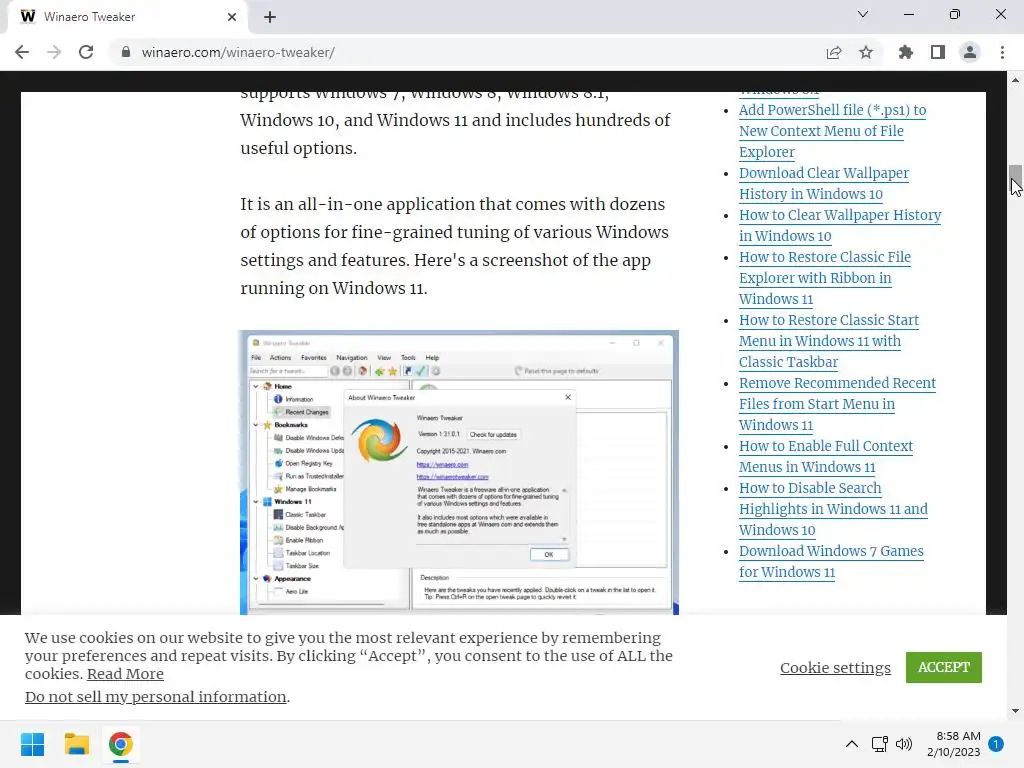Open a new browser tab
The width and height of the screenshot is (1024, 768).
coord(270,17)
